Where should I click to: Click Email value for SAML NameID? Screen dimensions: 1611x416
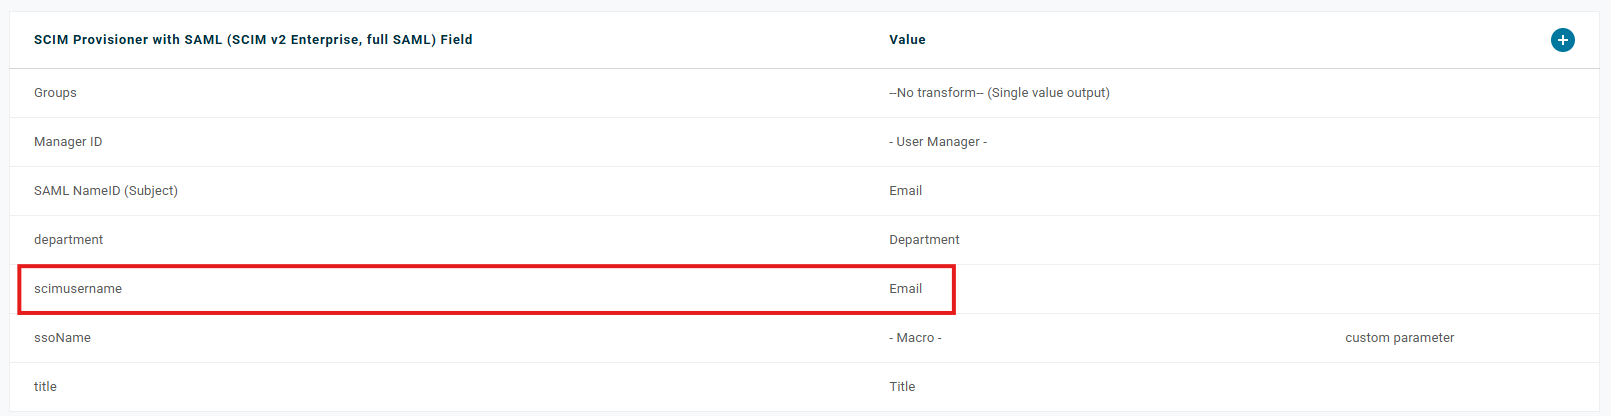click(905, 191)
